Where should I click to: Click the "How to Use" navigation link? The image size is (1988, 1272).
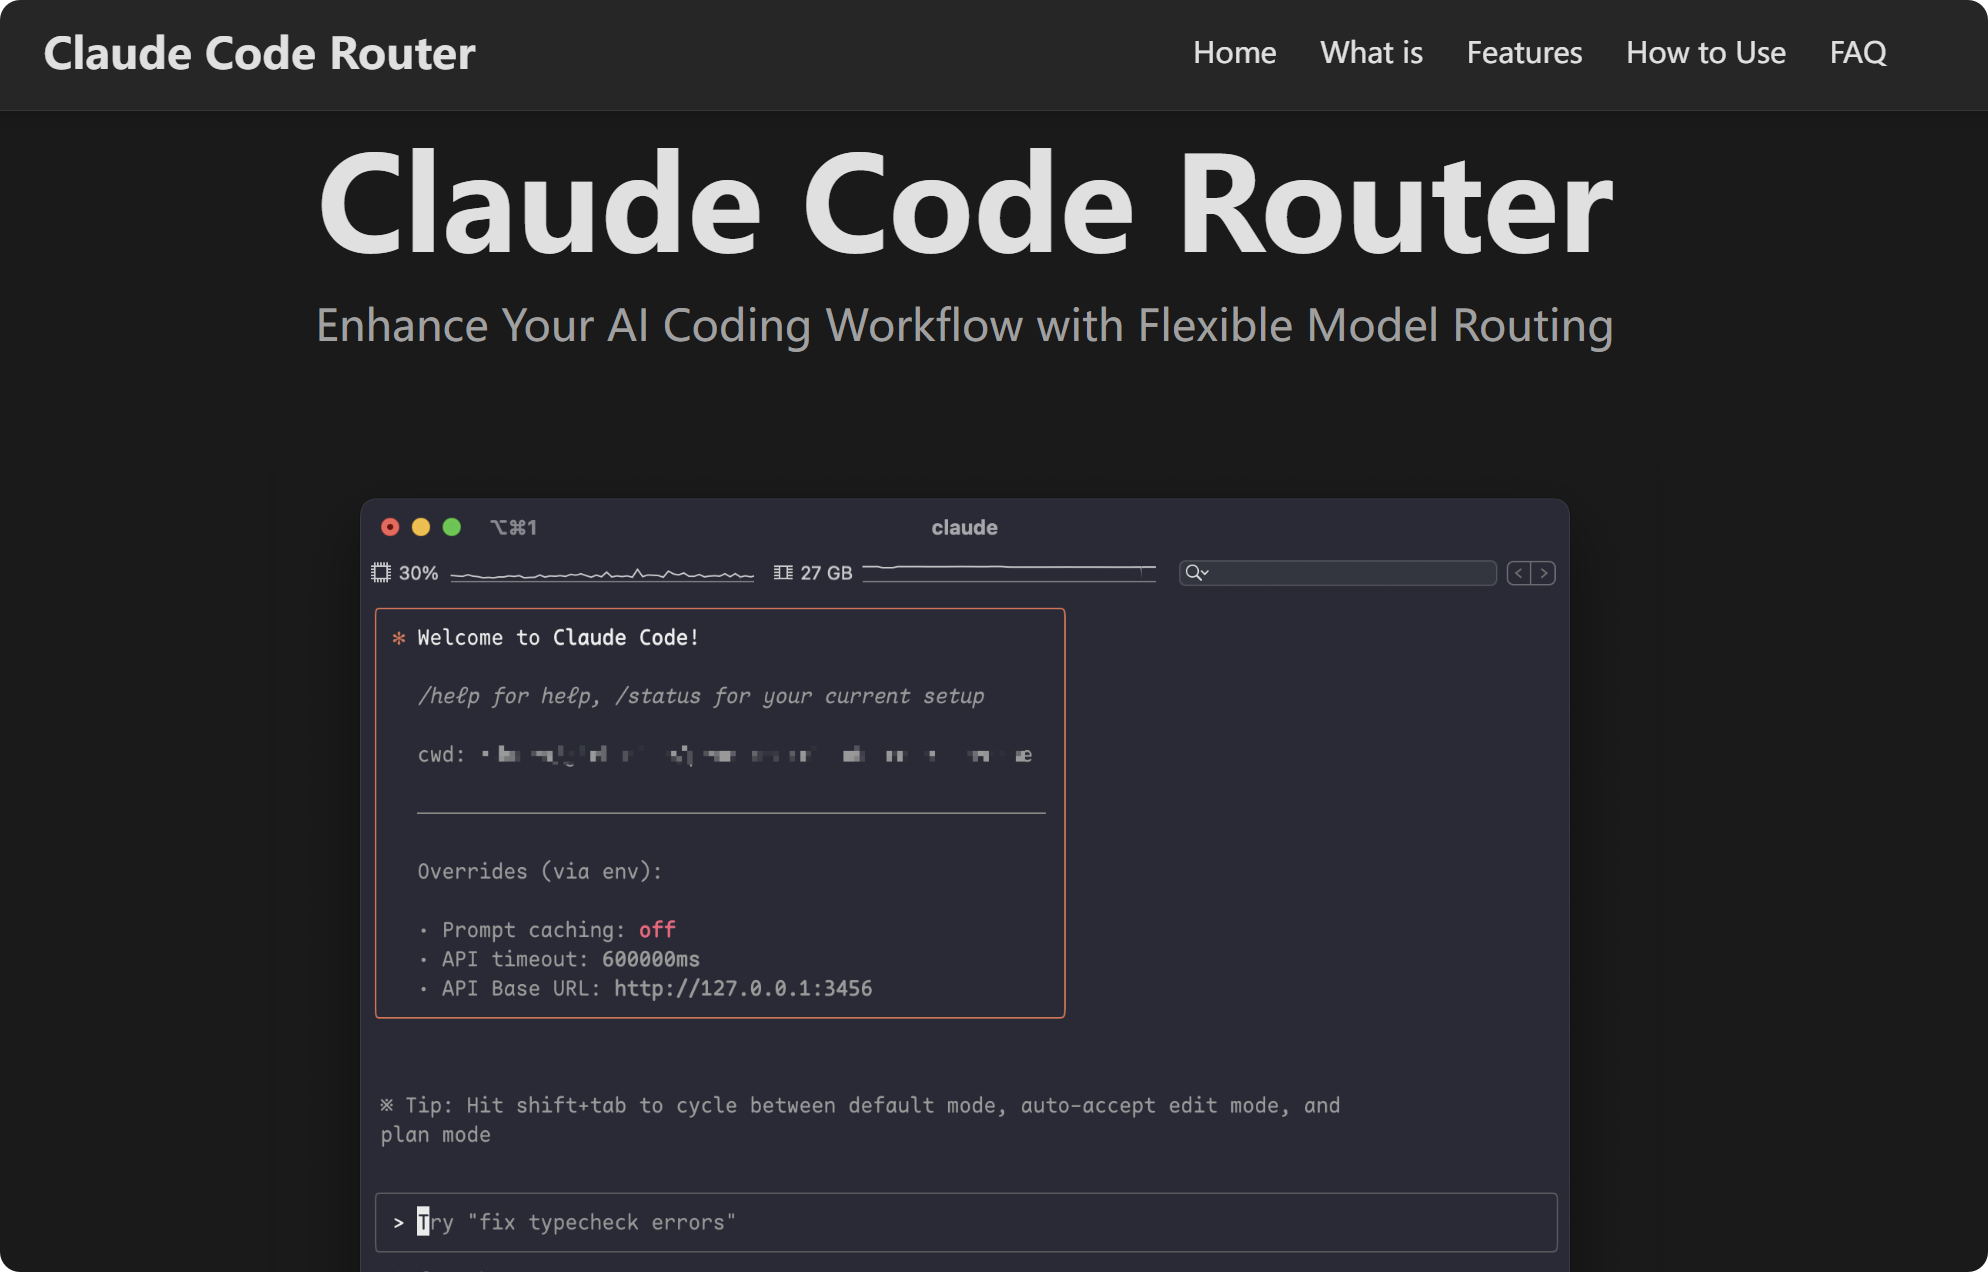[1705, 53]
